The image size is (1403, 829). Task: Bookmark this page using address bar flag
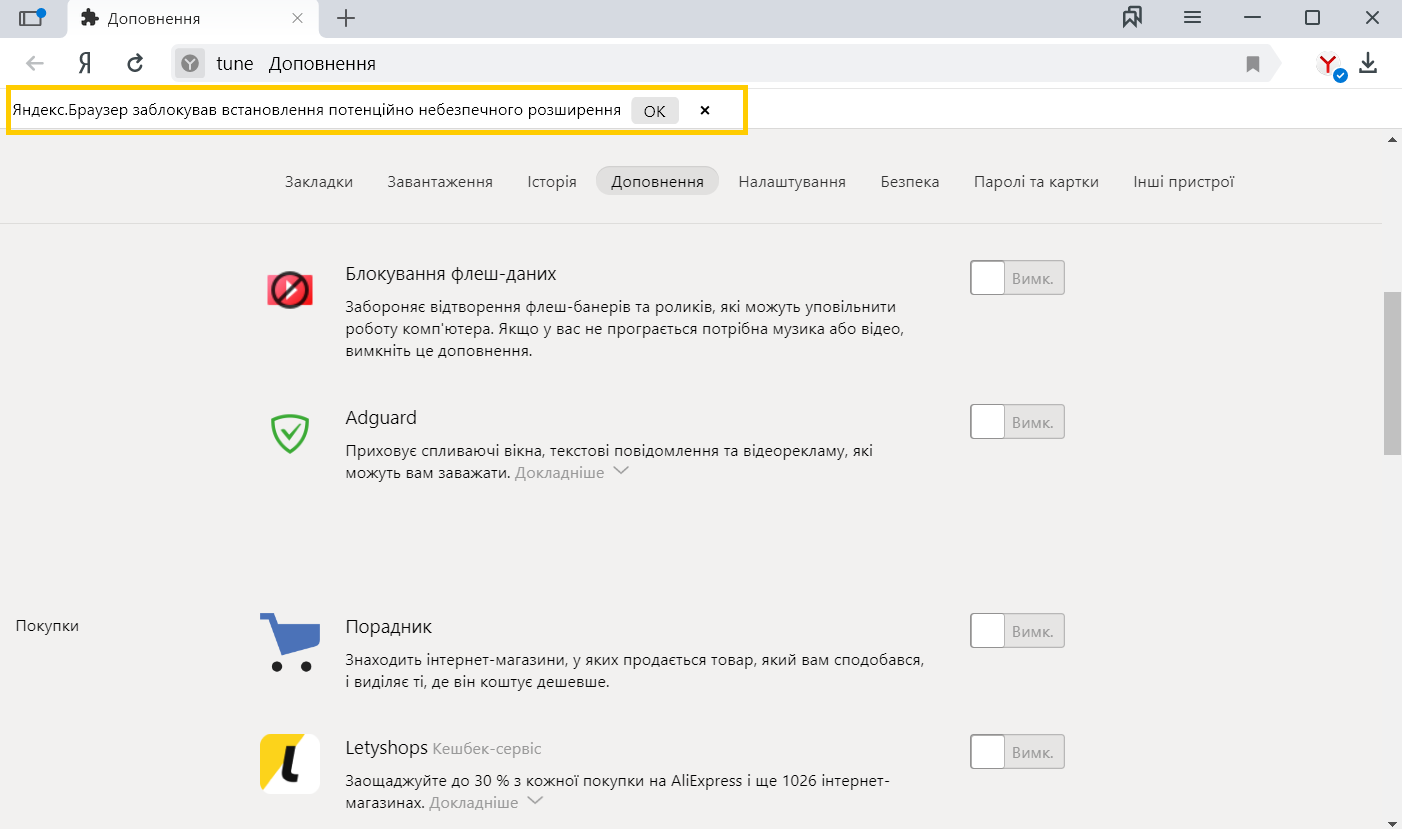(1253, 64)
